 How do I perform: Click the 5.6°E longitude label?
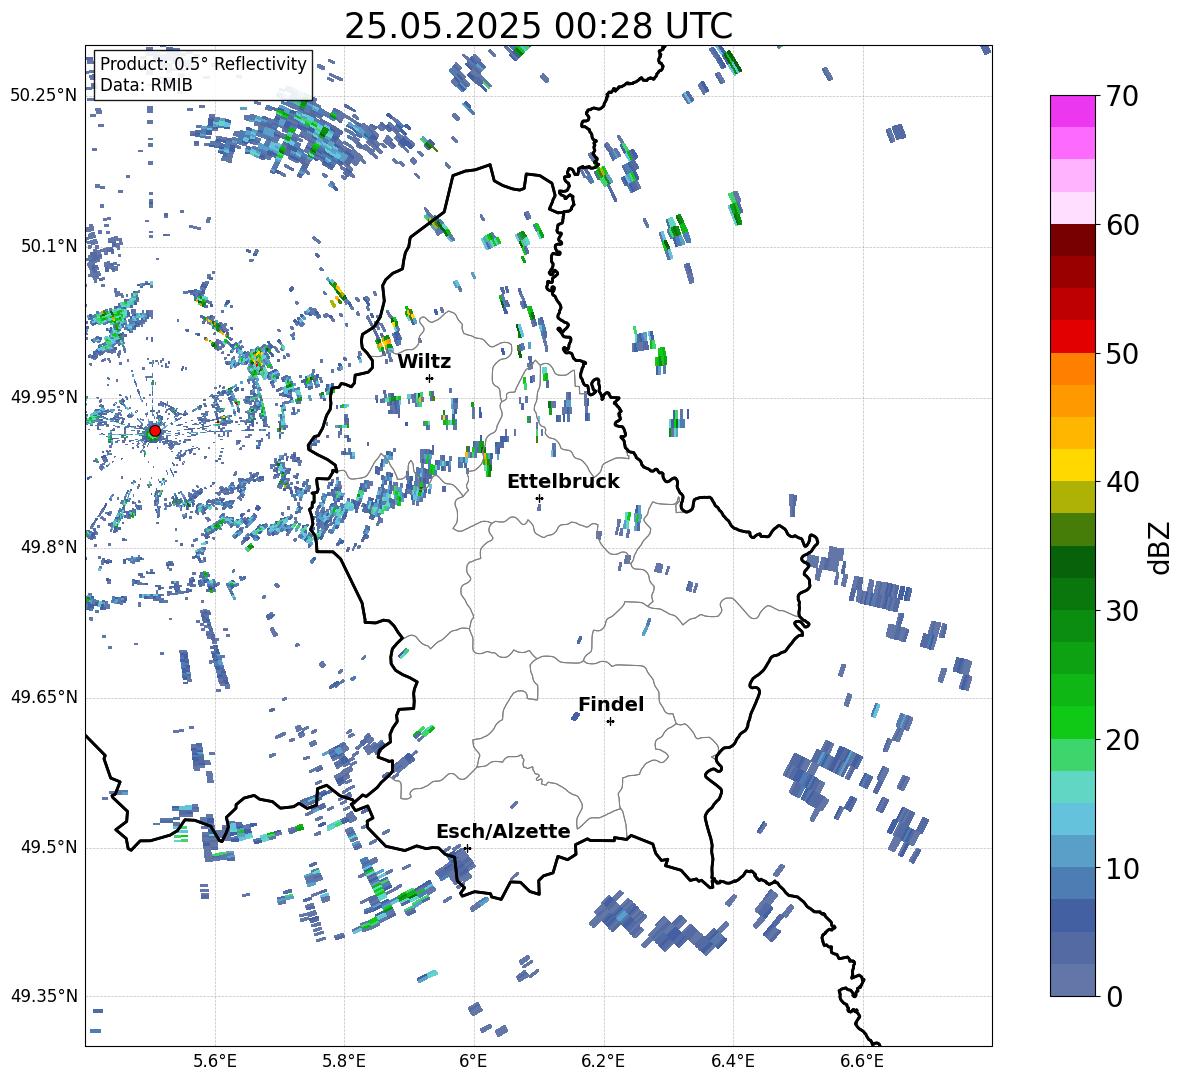tap(215, 1061)
